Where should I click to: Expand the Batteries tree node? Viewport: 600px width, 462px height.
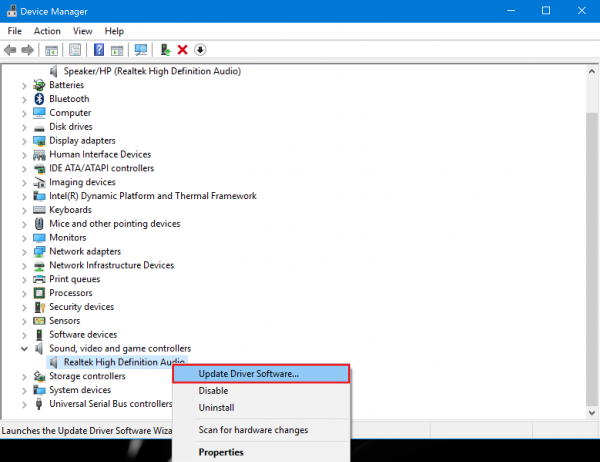pos(24,86)
